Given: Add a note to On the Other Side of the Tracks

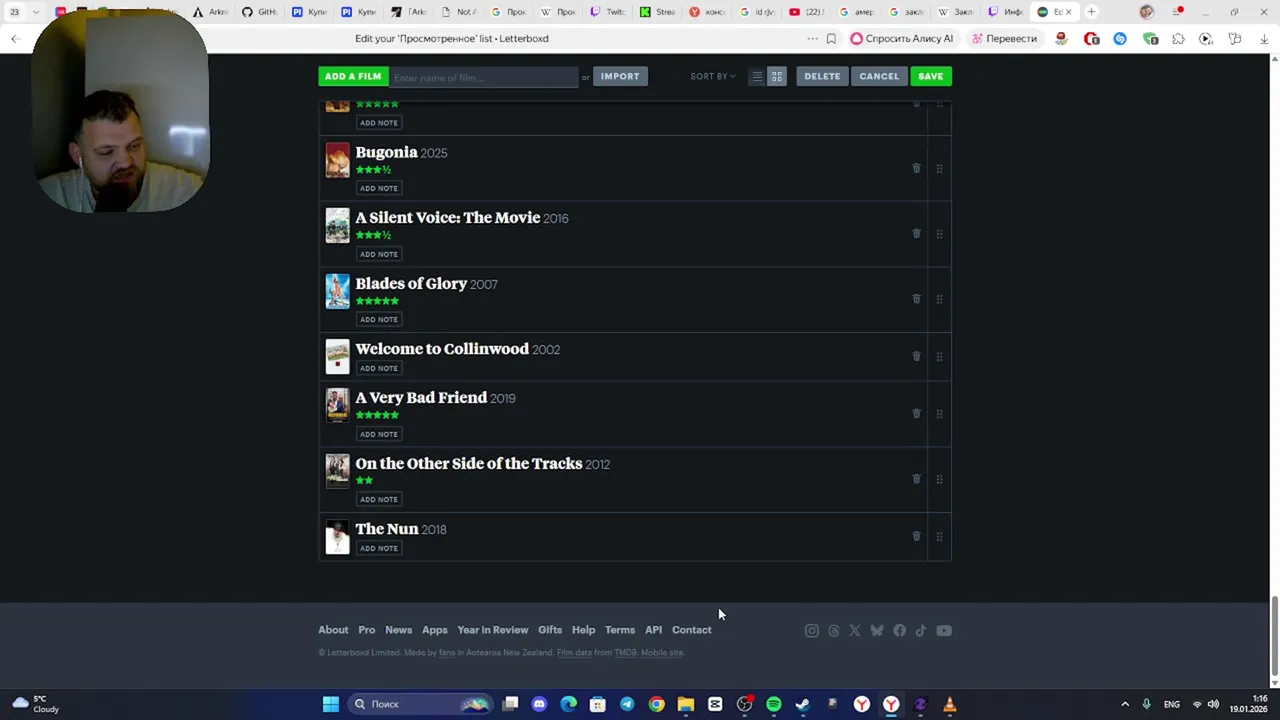Looking at the screenshot, I should coord(379,499).
